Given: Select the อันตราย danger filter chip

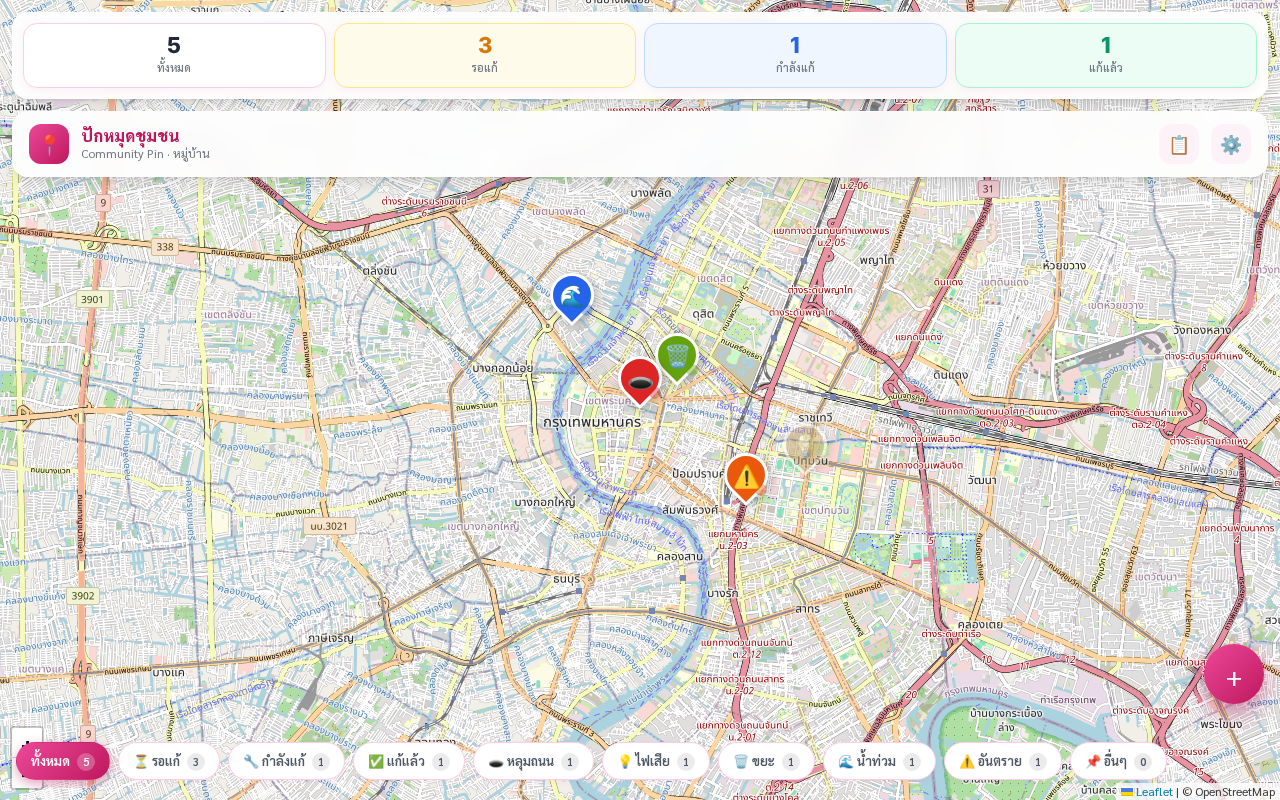Looking at the screenshot, I should pos(1003,761).
